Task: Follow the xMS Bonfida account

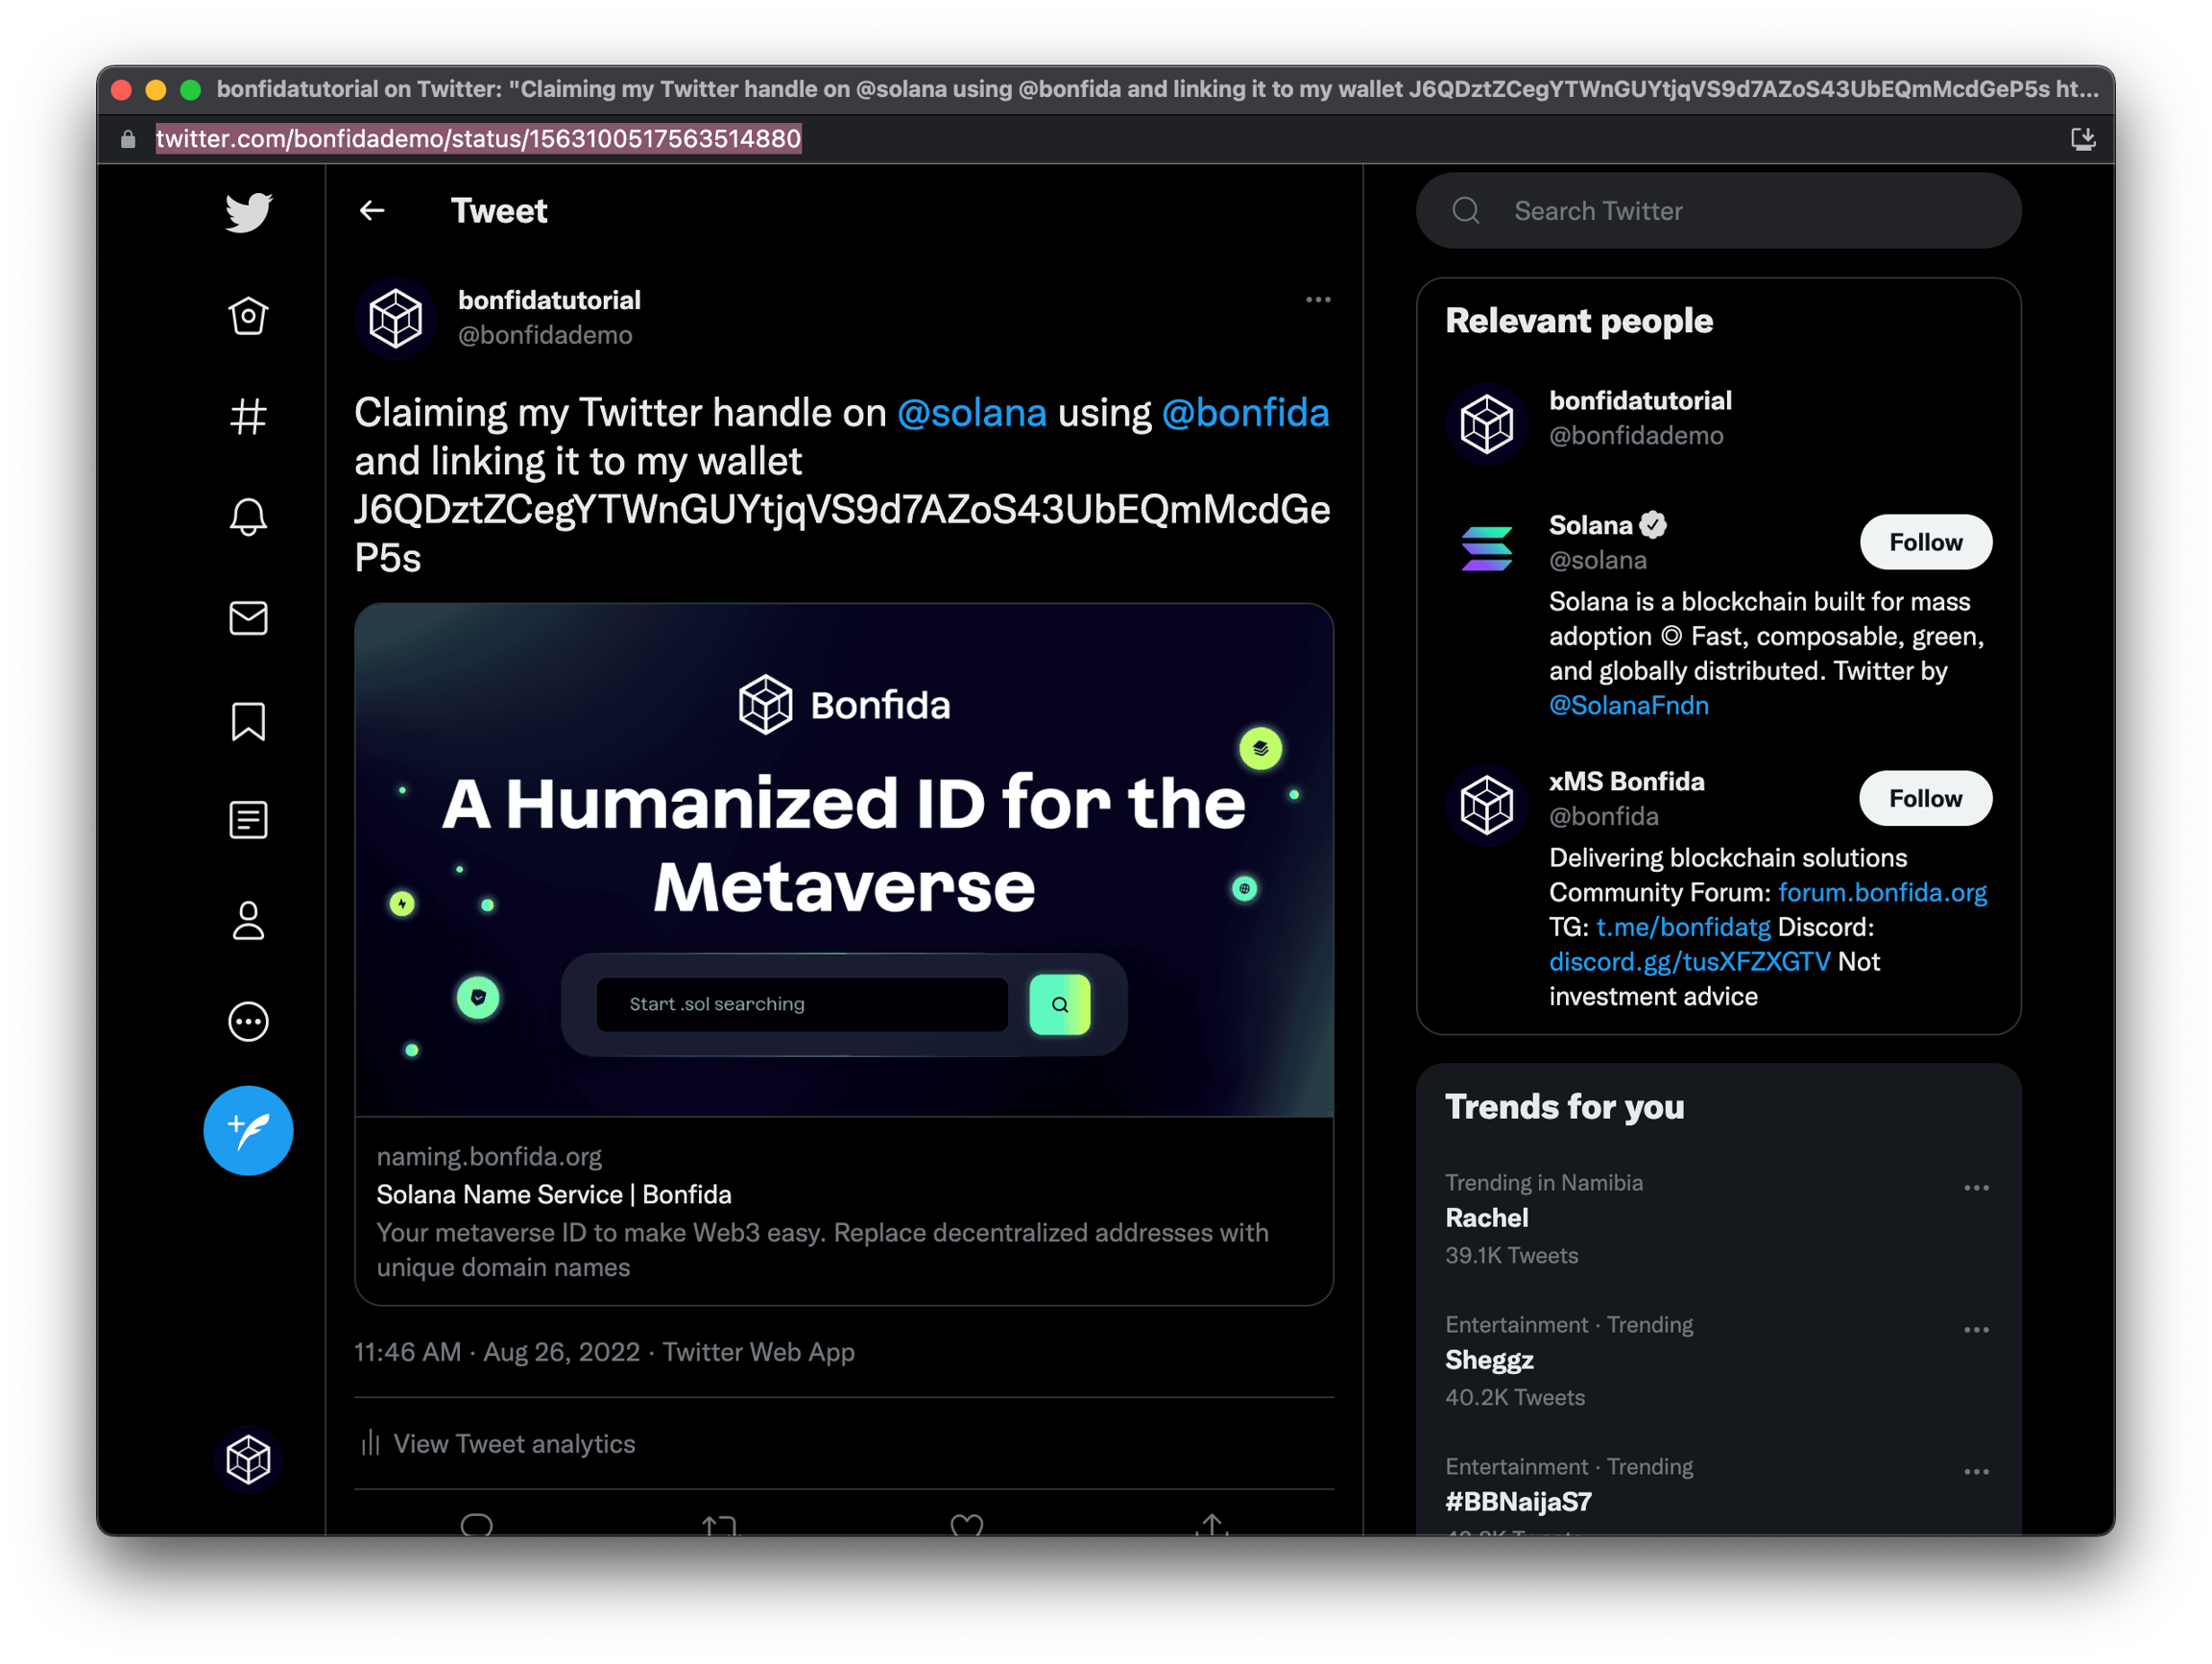Action: tap(1924, 798)
